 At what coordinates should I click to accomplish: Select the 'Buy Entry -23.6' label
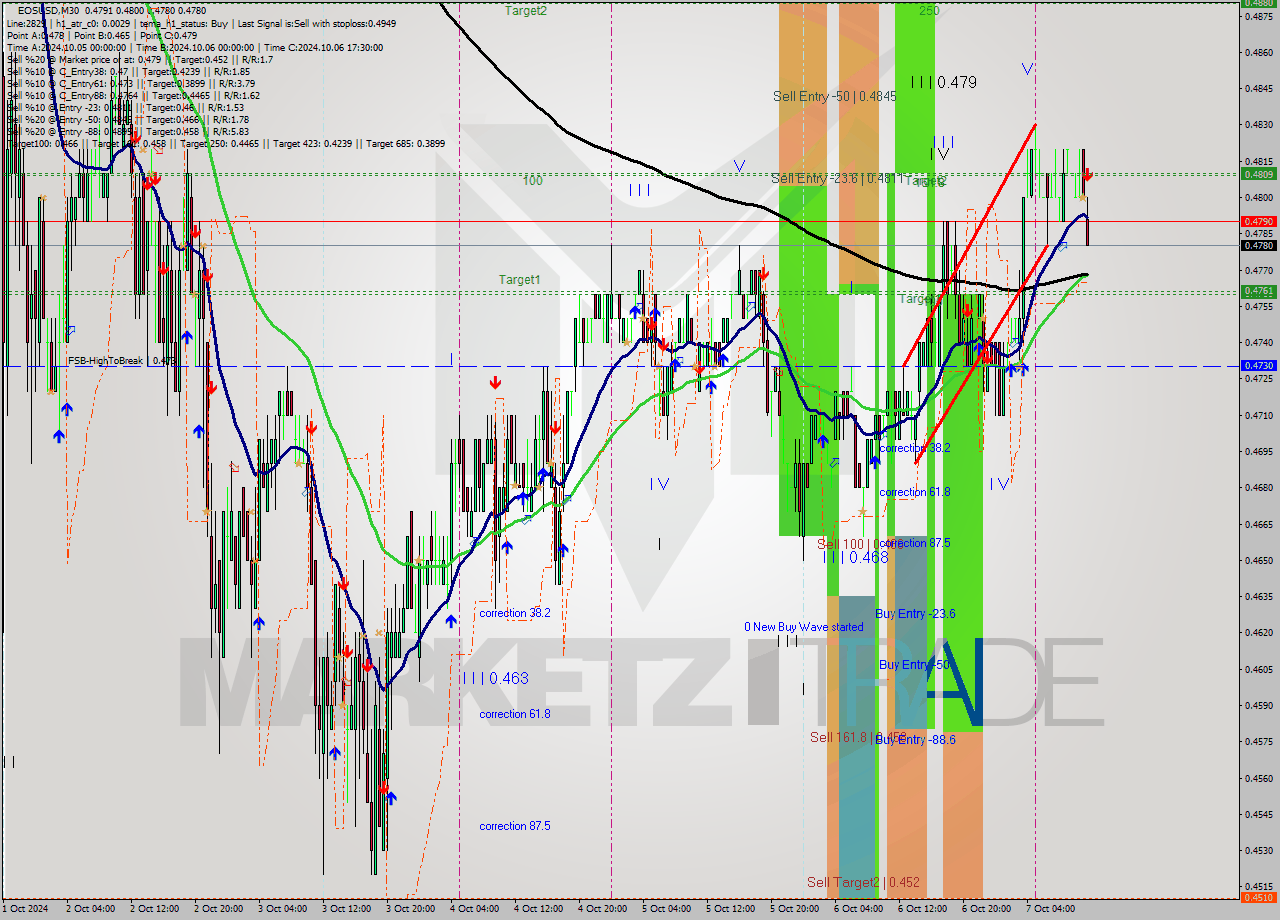point(915,613)
